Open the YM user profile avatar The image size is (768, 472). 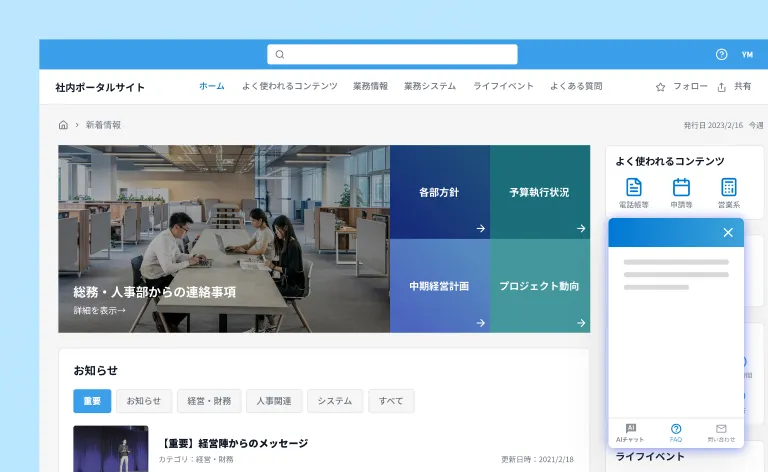[x=747, y=54]
